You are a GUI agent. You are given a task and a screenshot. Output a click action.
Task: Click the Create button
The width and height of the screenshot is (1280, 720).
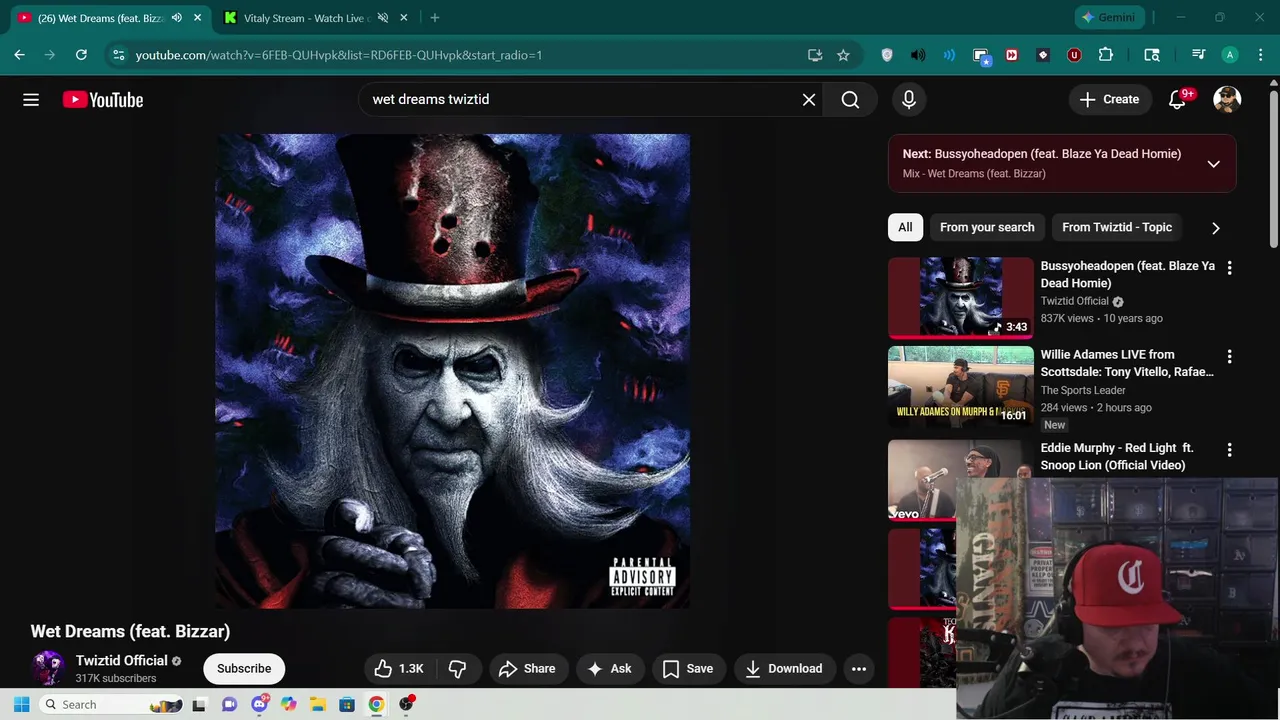[x=1109, y=100]
